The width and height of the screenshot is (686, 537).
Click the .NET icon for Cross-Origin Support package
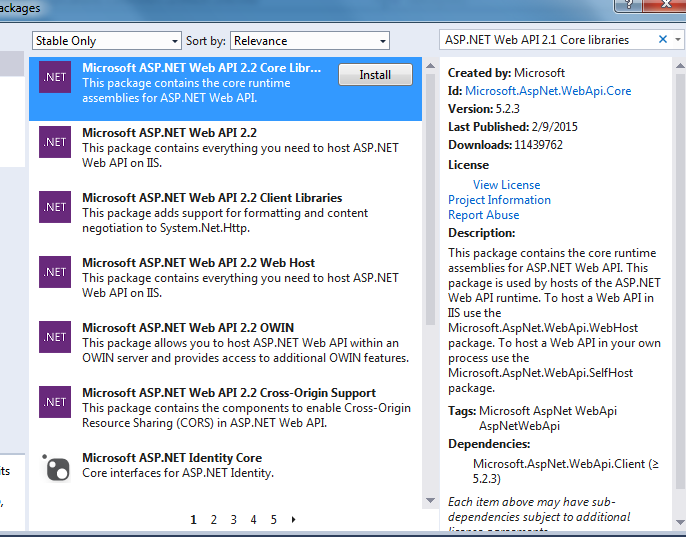point(54,402)
